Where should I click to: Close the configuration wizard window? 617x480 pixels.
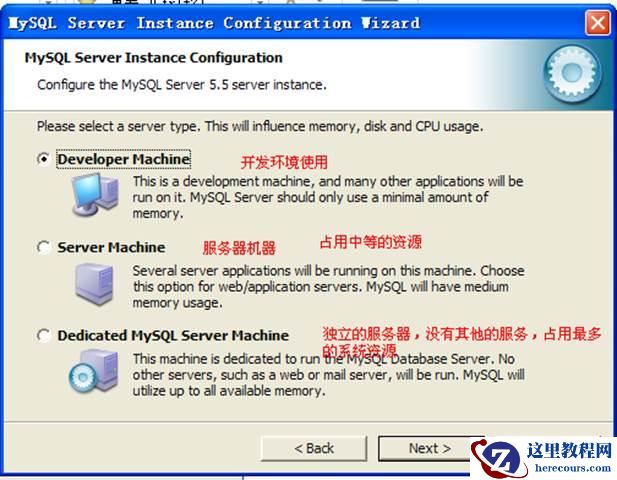point(598,23)
